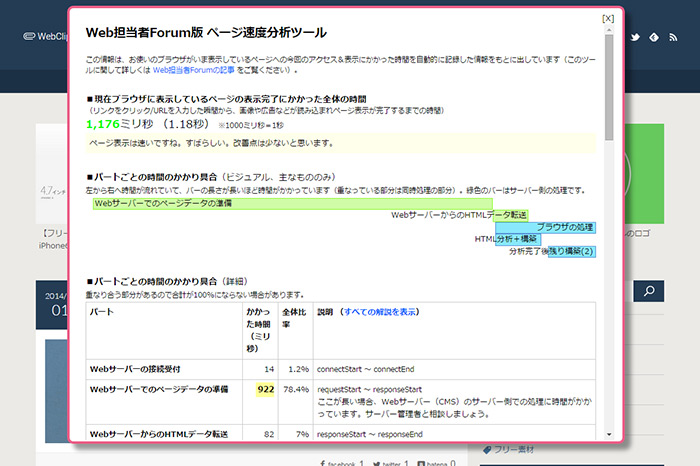The image size is (700, 466).
Task: Click すべての解説を表示 link in table header
Action: [379, 312]
